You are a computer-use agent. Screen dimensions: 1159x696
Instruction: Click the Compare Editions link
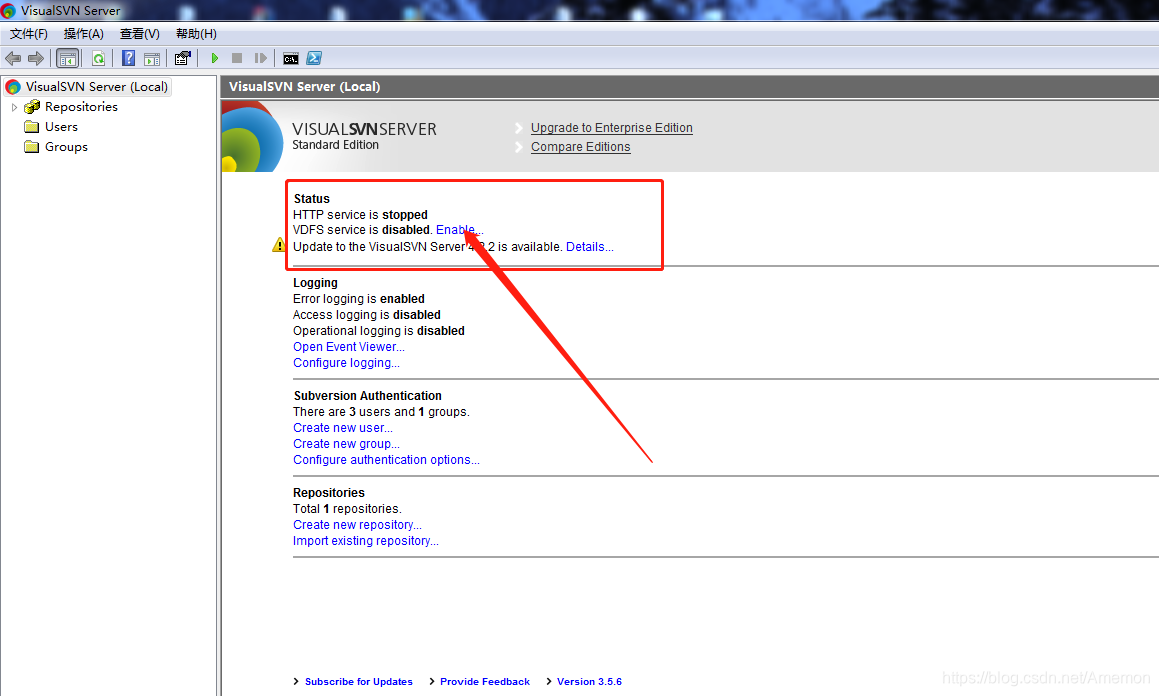tap(580, 147)
